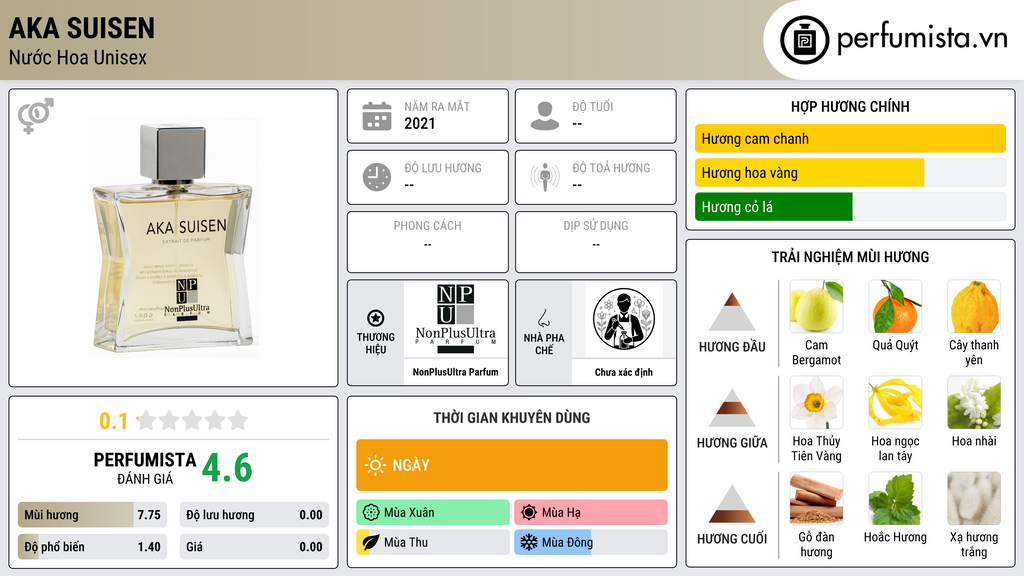Click the Hợp hương chính heading
This screenshot has width=1024, height=576.
850,106
